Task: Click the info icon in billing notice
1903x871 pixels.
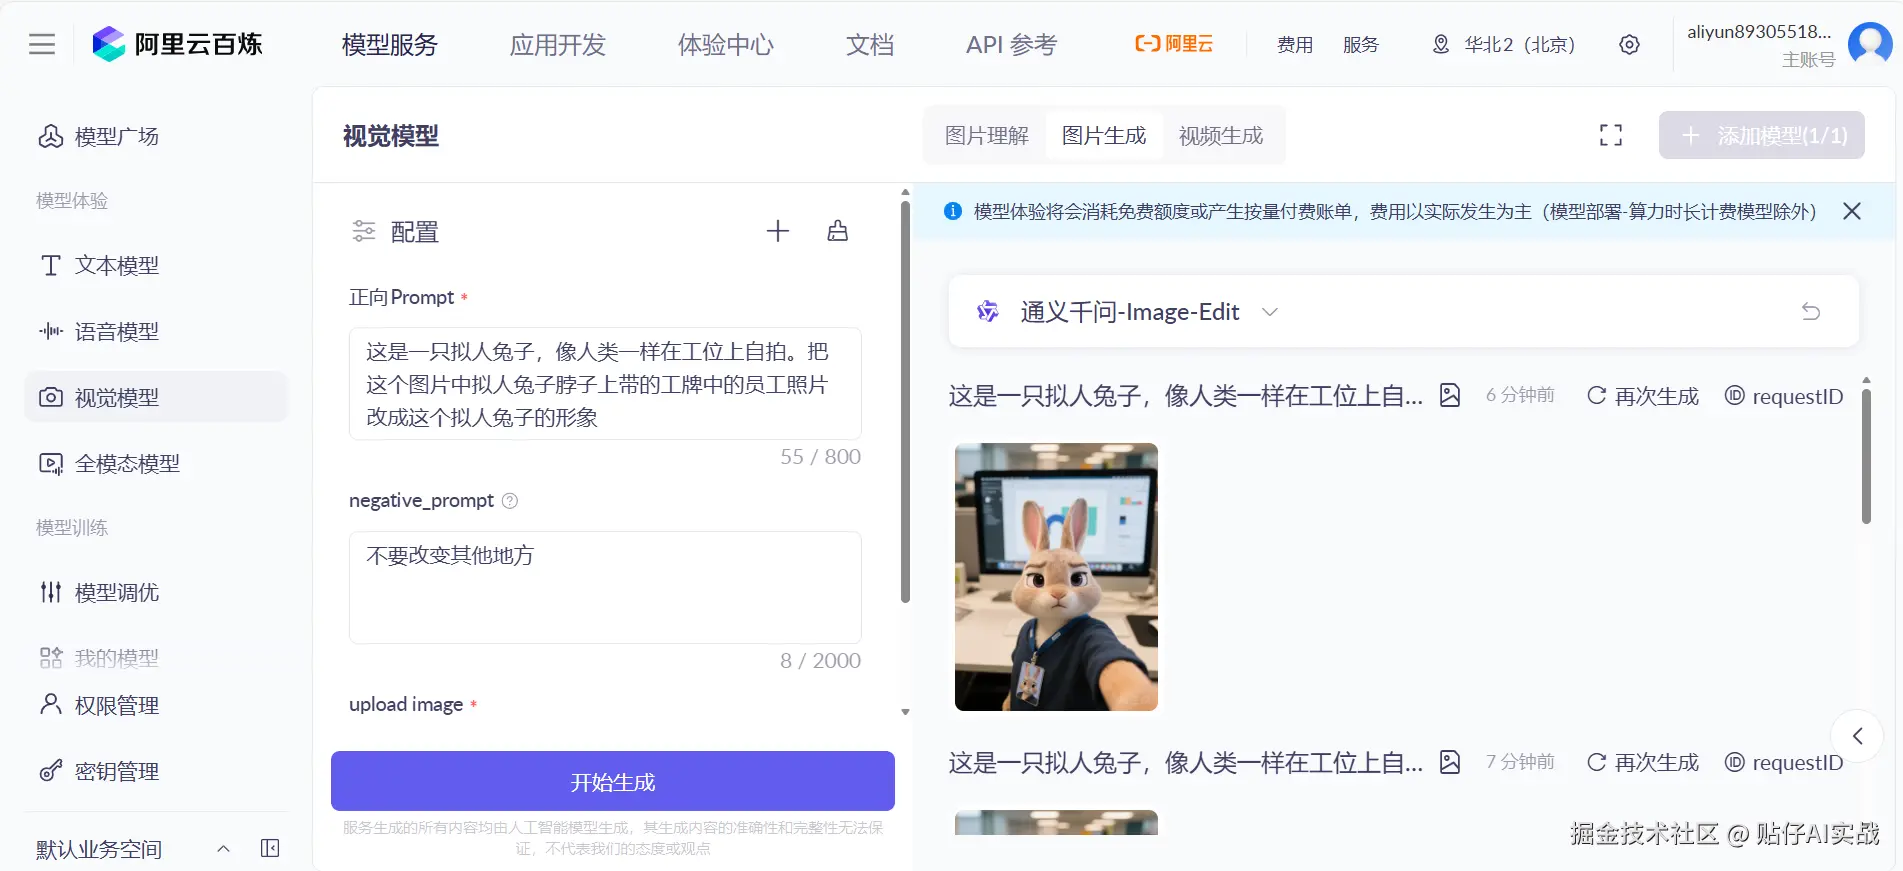Action: click(x=953, y=211)
